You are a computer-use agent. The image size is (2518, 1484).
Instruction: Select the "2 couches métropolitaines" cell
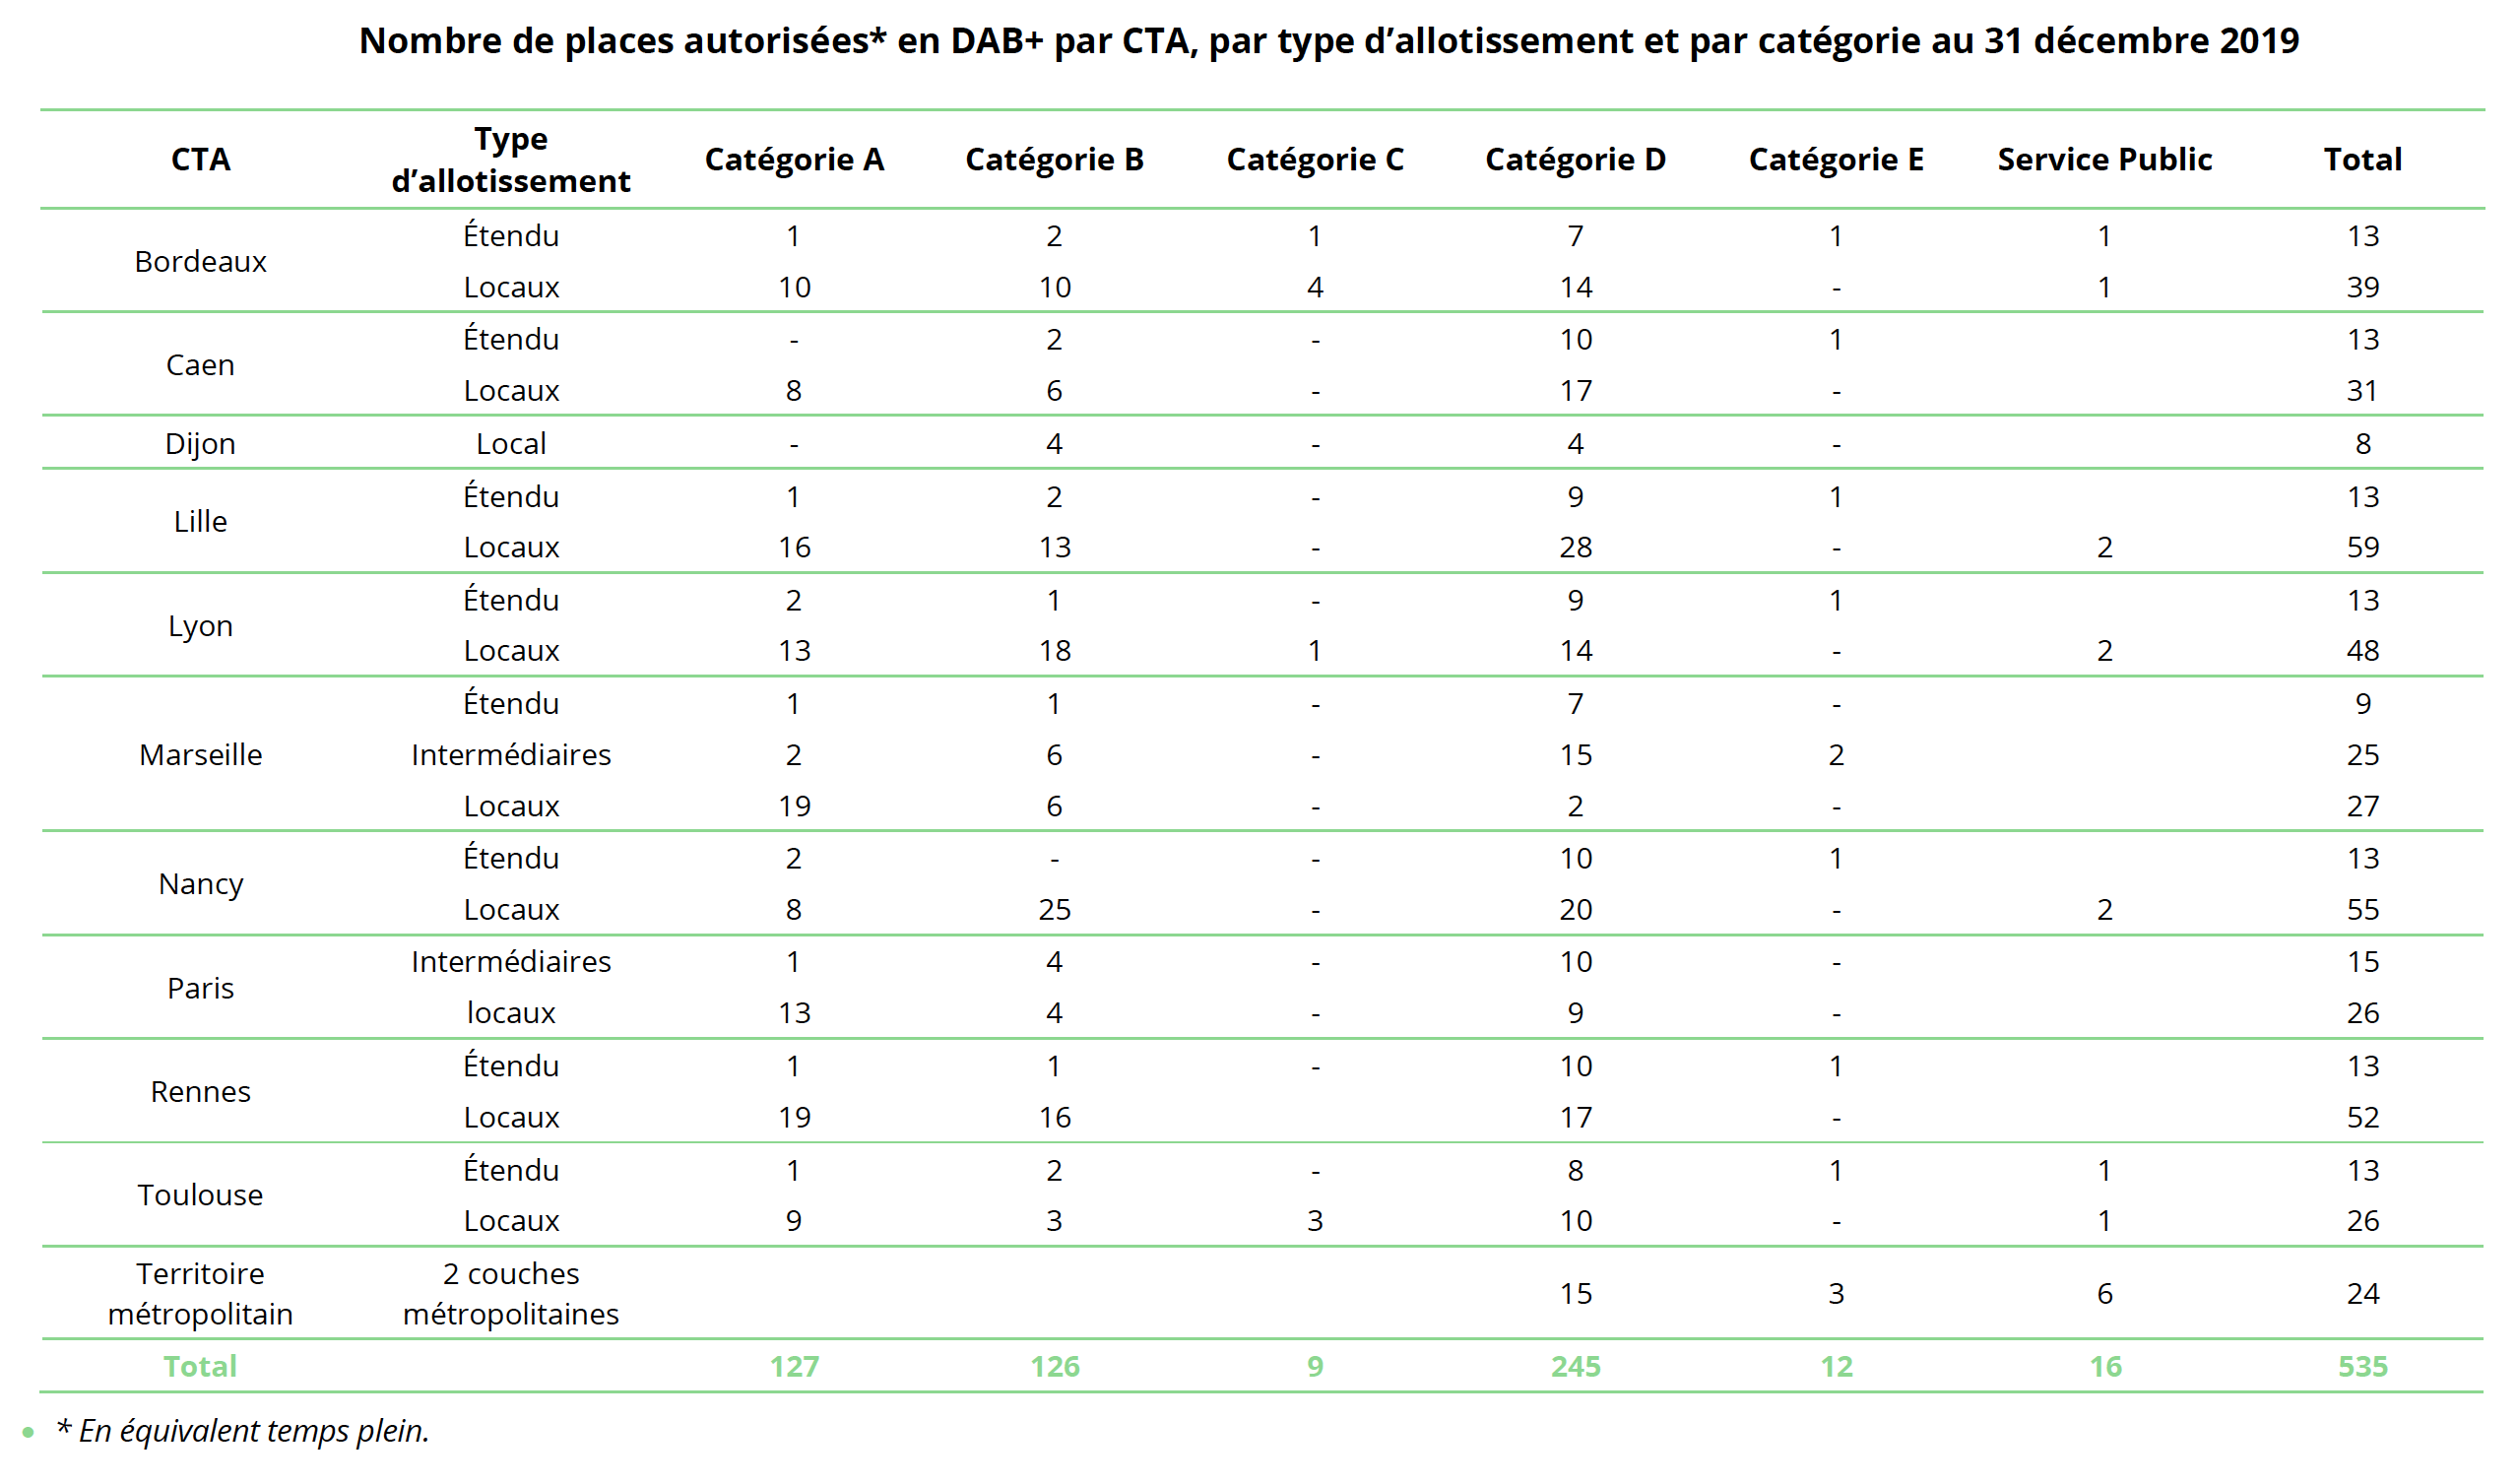511,1293
